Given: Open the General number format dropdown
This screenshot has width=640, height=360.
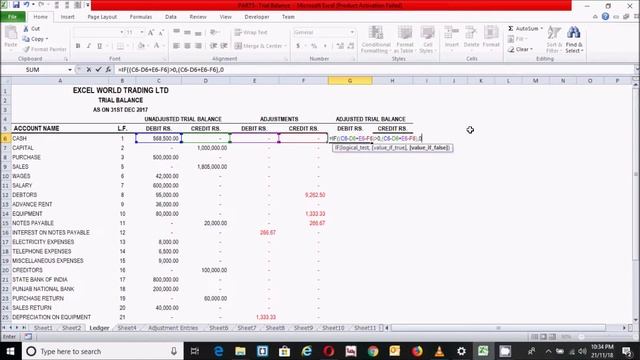Looking at the screenshot, I should pyautogui.click(x=352, y=32).
